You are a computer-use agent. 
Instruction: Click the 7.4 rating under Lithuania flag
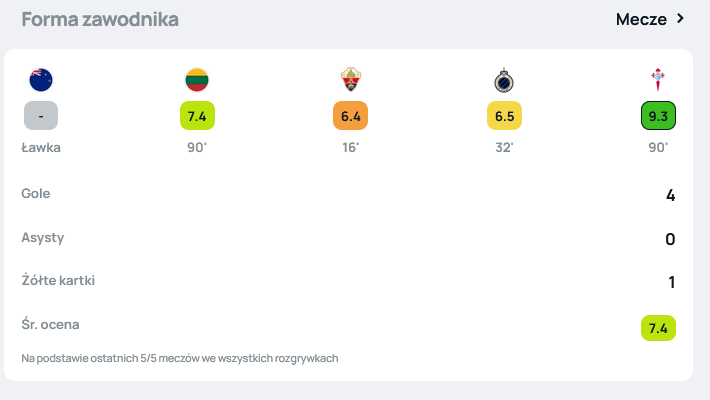click(196, 116)
